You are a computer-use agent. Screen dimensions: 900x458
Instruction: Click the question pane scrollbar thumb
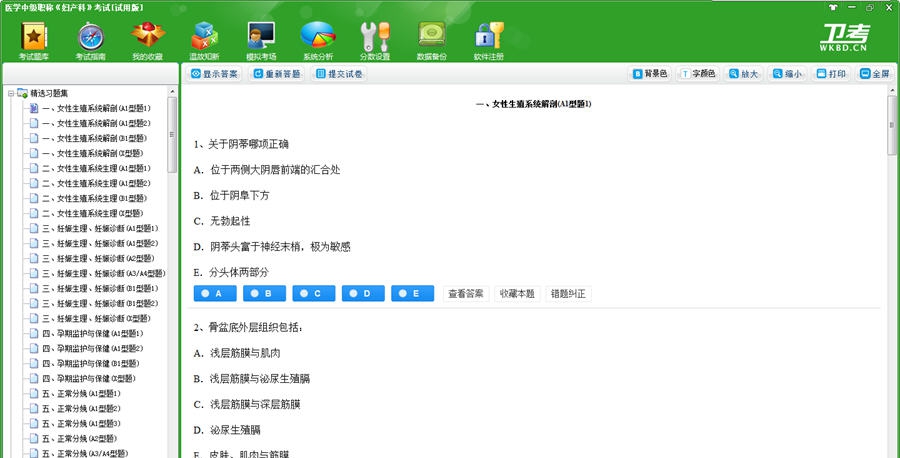tap(891, 125)
